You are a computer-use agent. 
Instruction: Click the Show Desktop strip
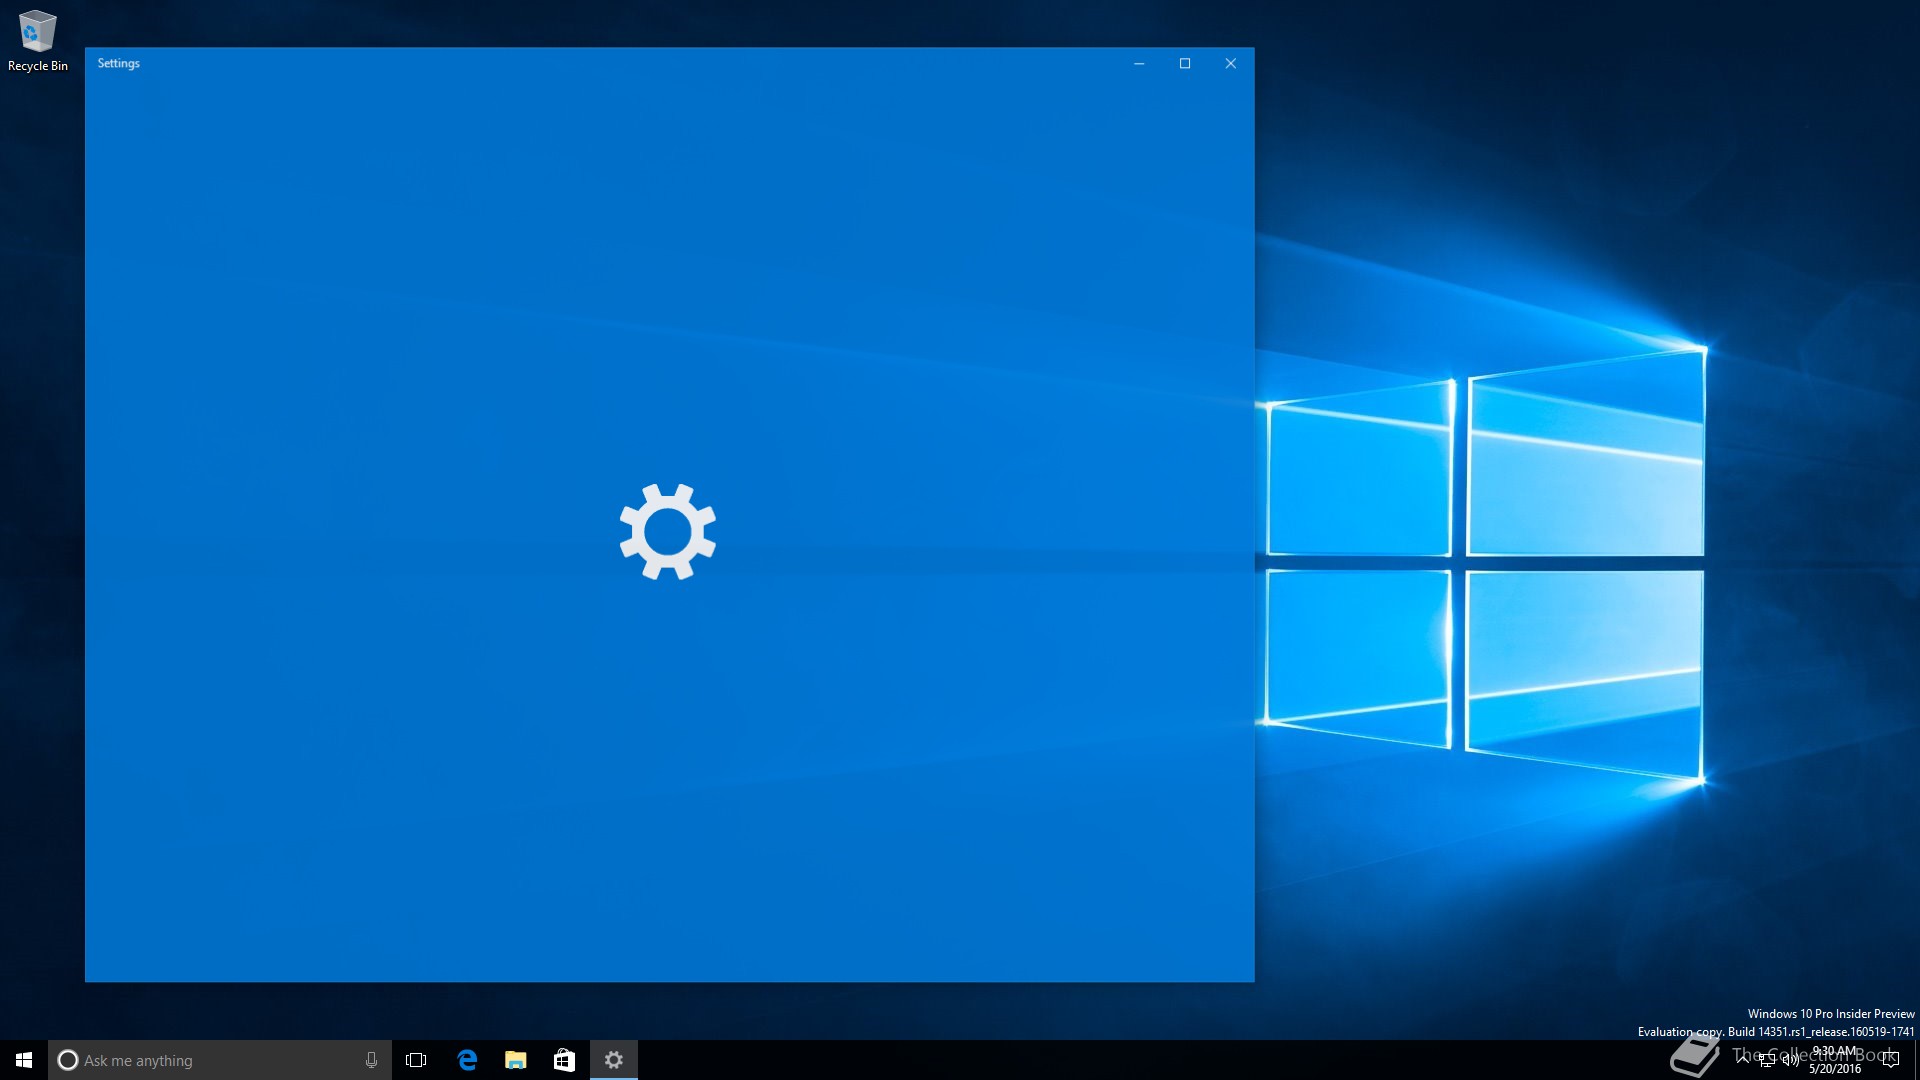pos(1916,1060)
